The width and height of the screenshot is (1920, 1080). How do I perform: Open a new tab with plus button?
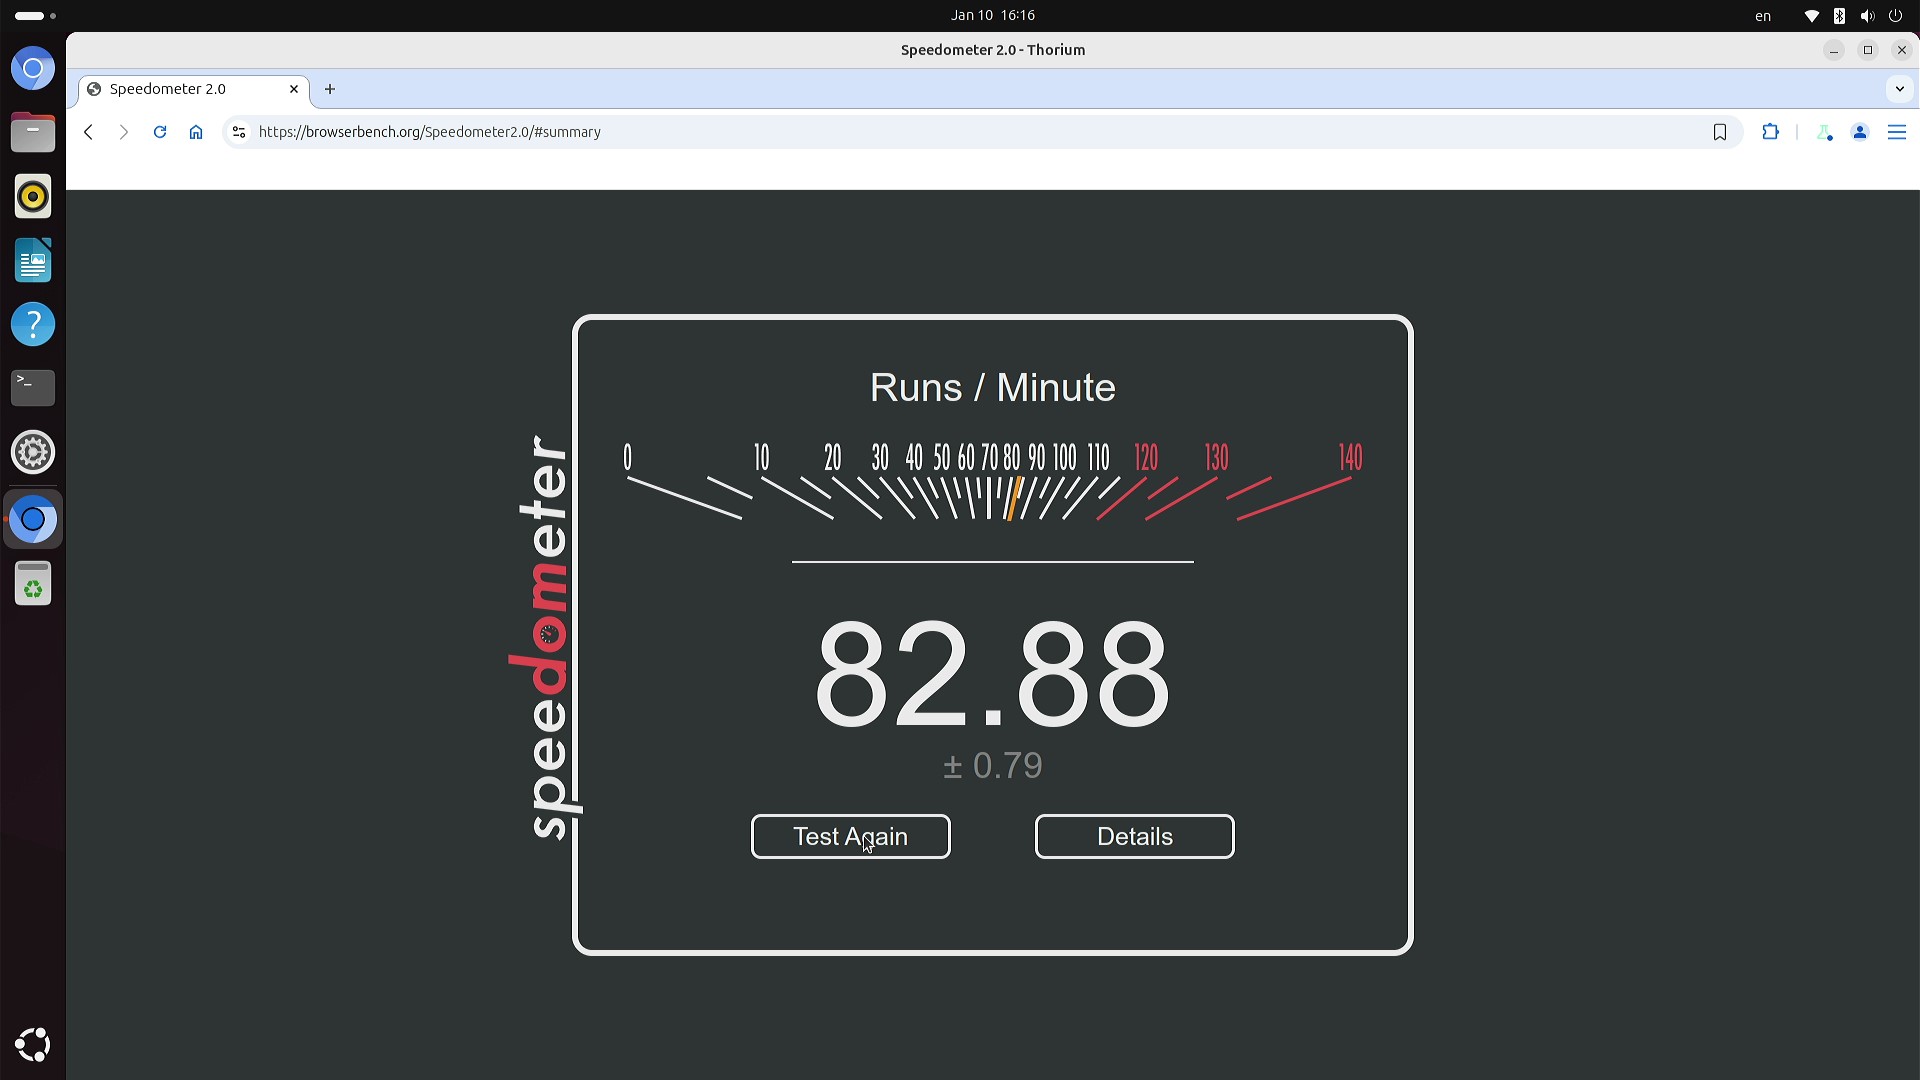330,89
